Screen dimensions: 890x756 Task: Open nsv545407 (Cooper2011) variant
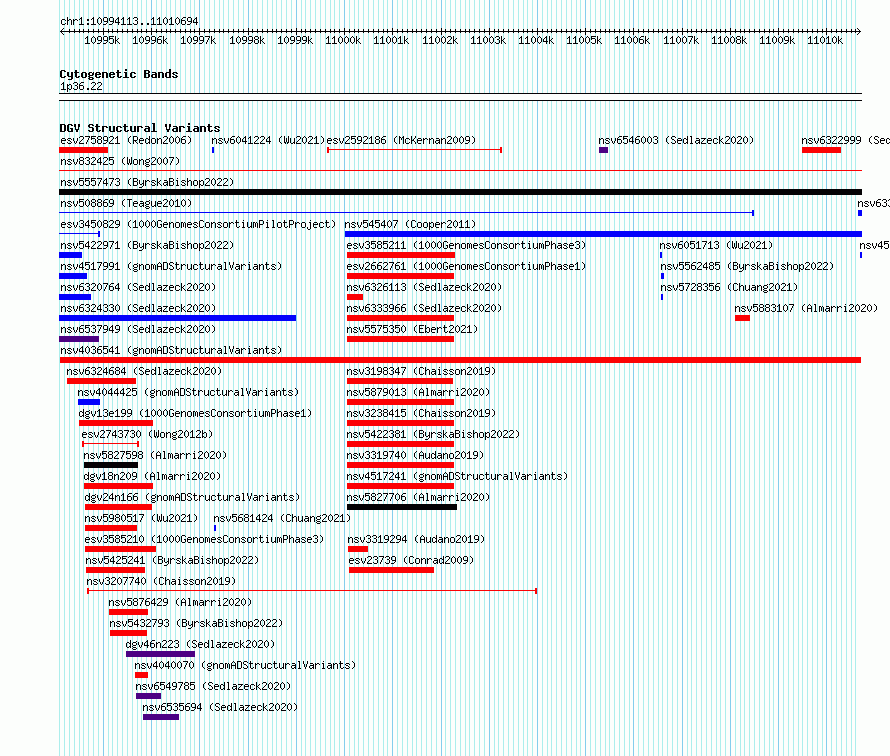tap(410, 224)
